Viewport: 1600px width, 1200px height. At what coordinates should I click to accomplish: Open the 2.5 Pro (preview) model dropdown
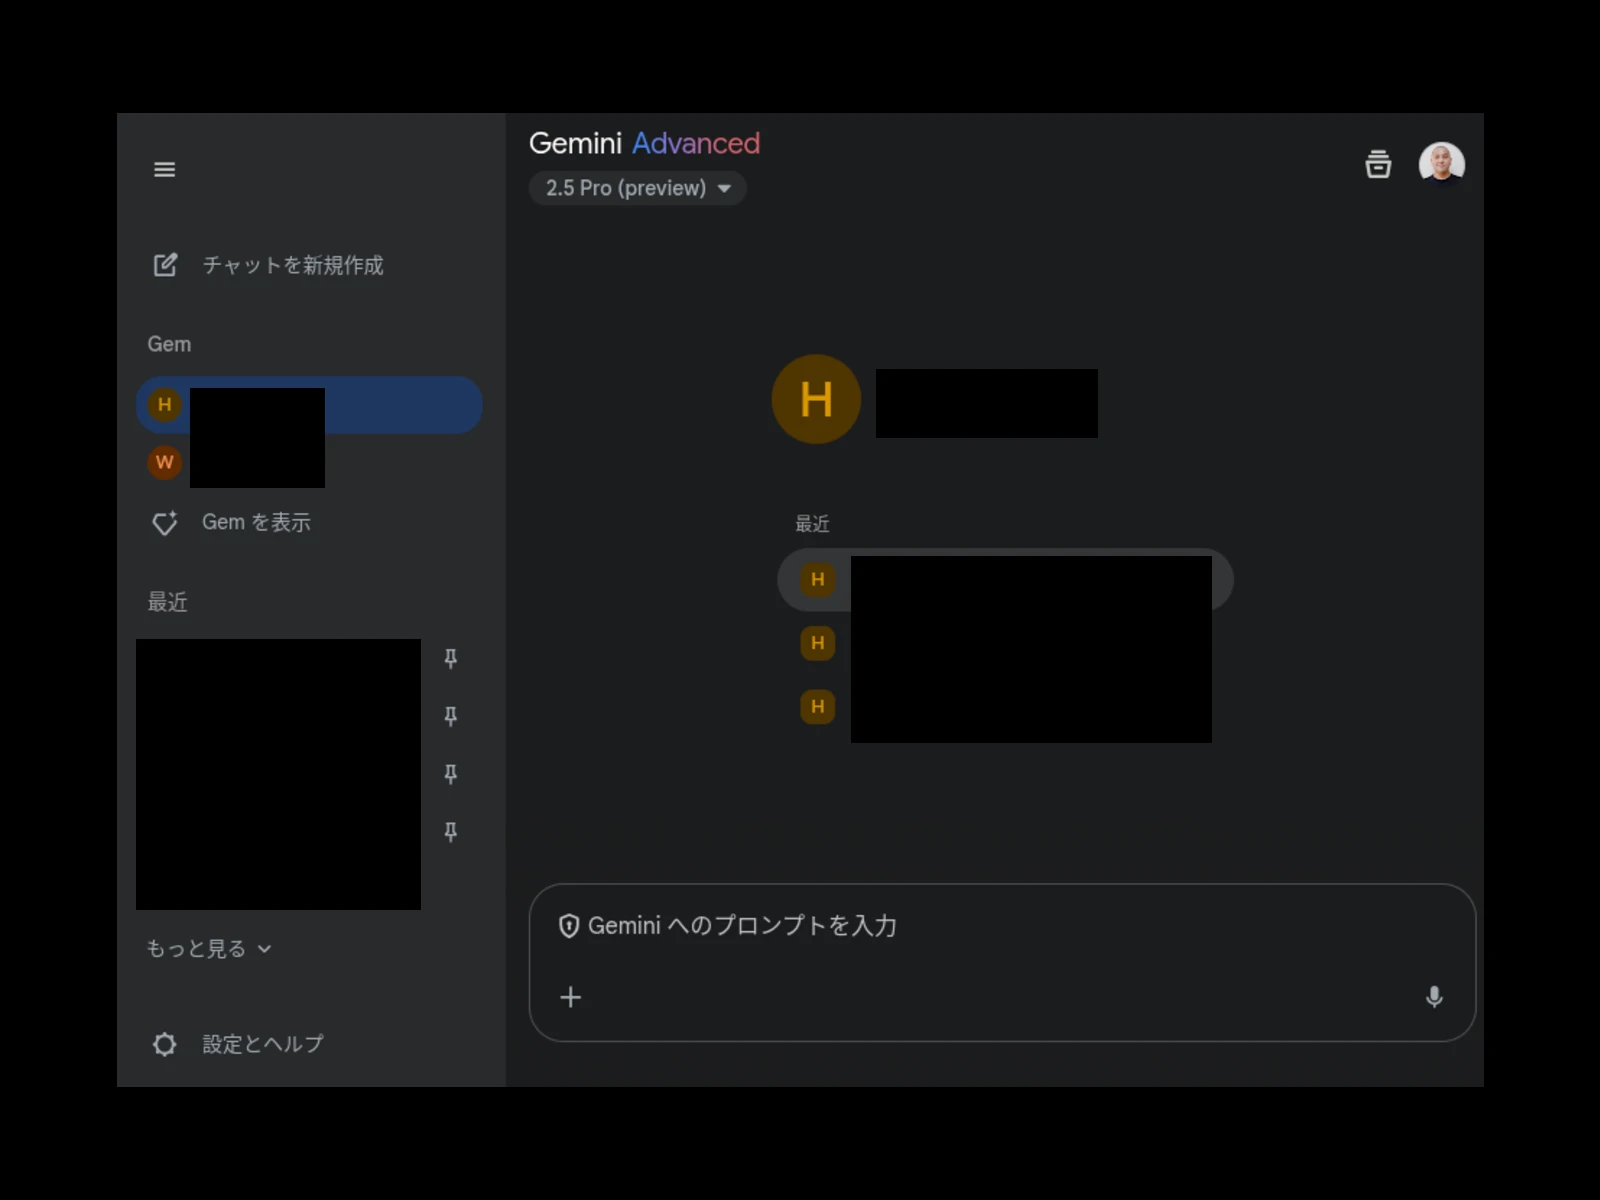coord(637,188)
